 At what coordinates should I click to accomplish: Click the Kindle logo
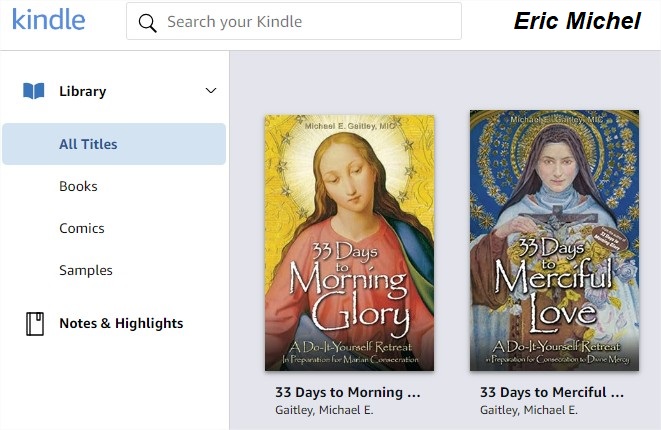point(48,20)
